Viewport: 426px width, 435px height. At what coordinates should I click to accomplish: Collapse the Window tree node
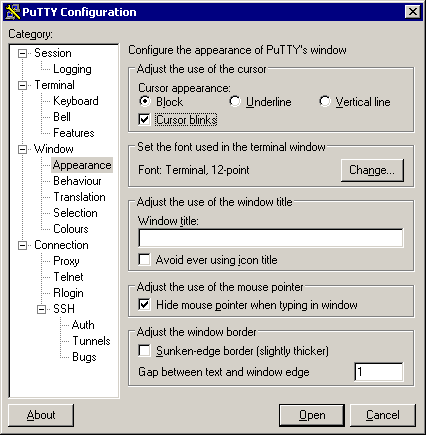tap(22, 149)
